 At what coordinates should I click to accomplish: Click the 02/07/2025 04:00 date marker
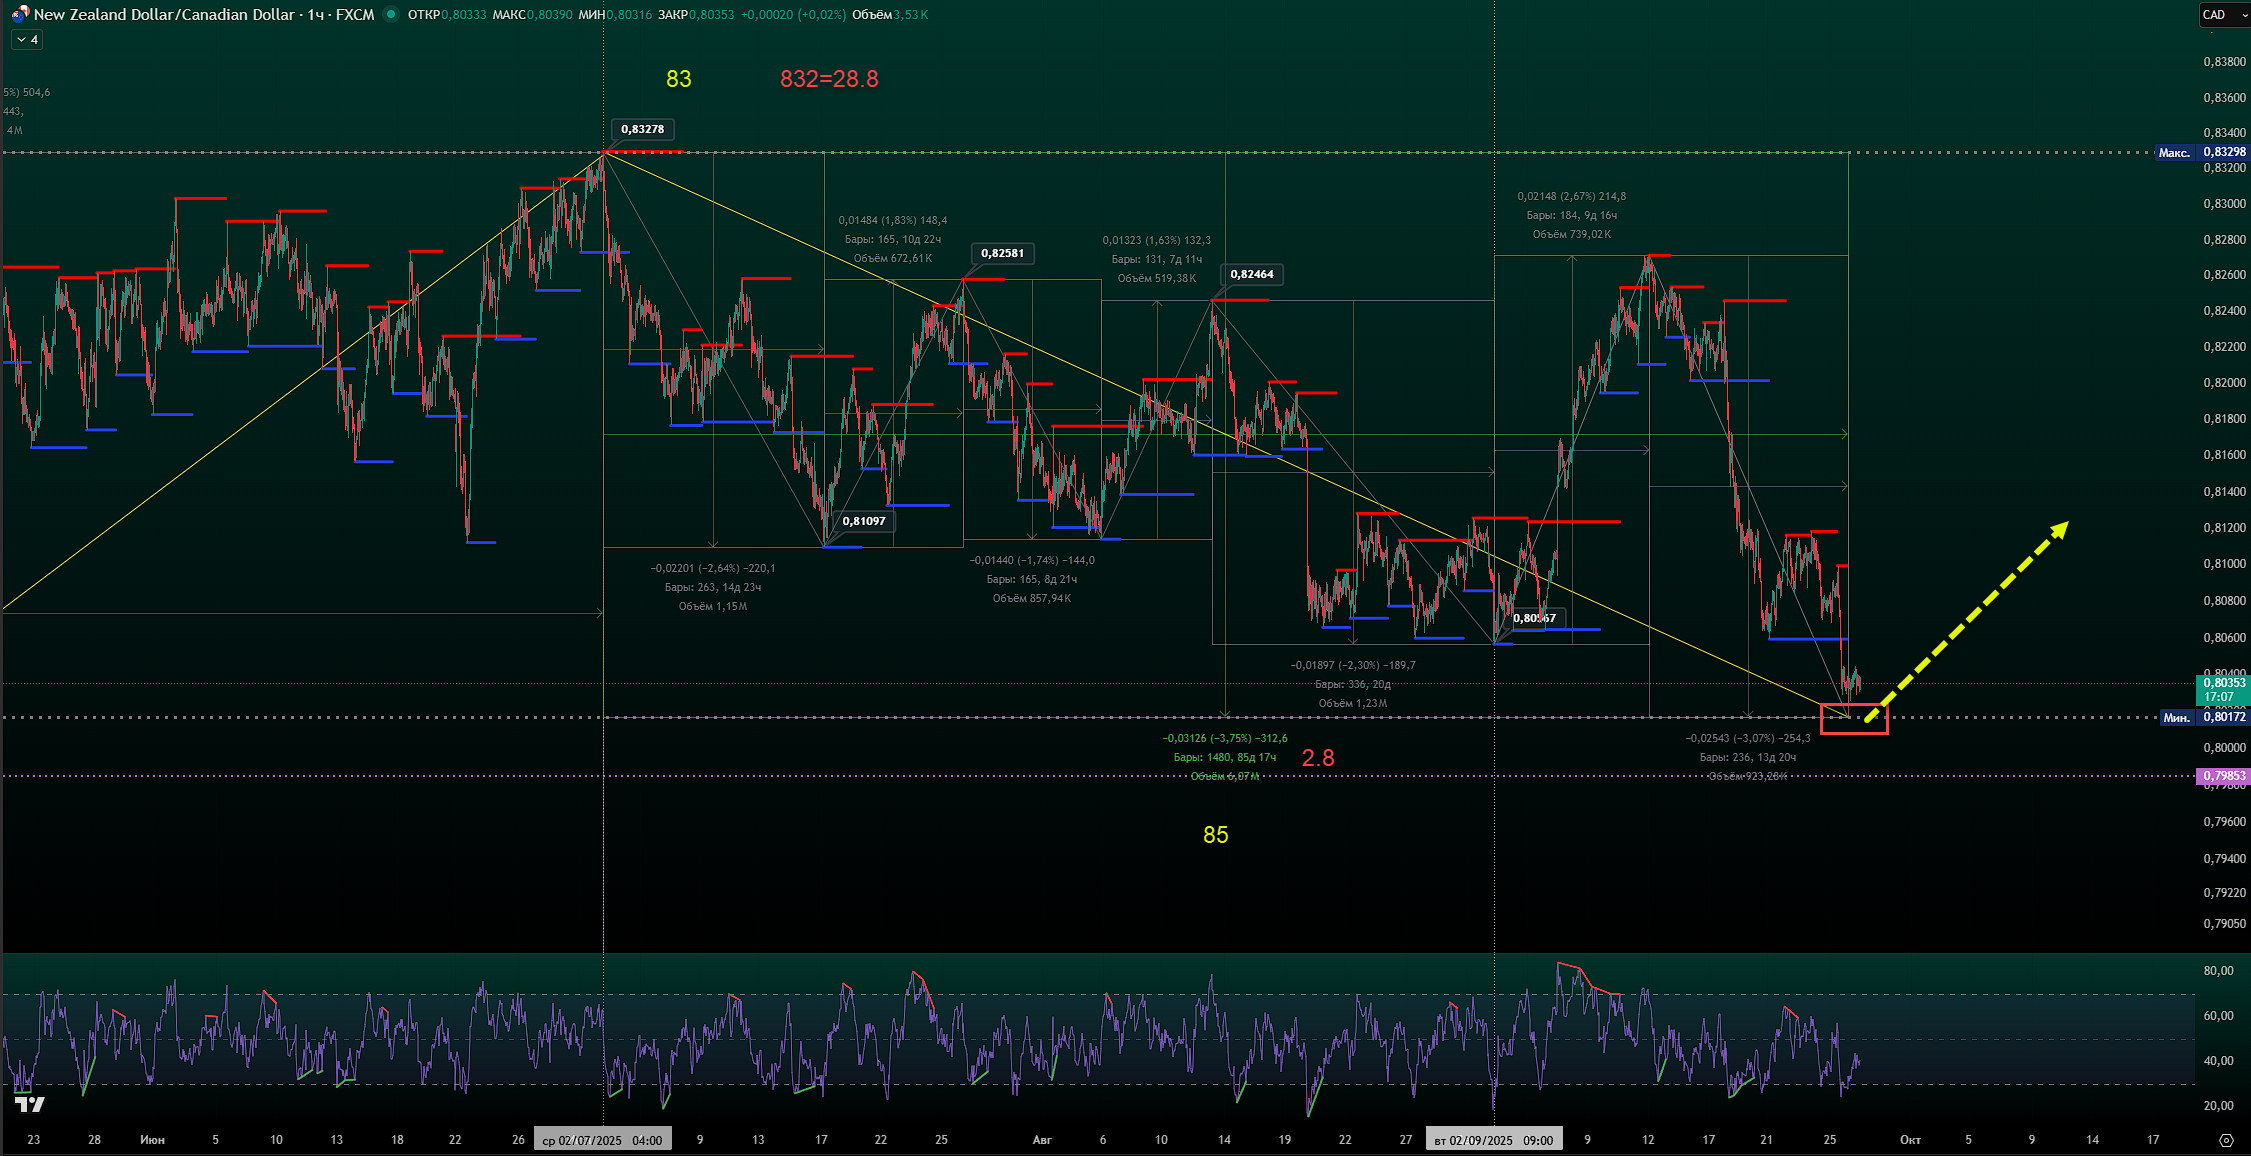point(602,1140)
